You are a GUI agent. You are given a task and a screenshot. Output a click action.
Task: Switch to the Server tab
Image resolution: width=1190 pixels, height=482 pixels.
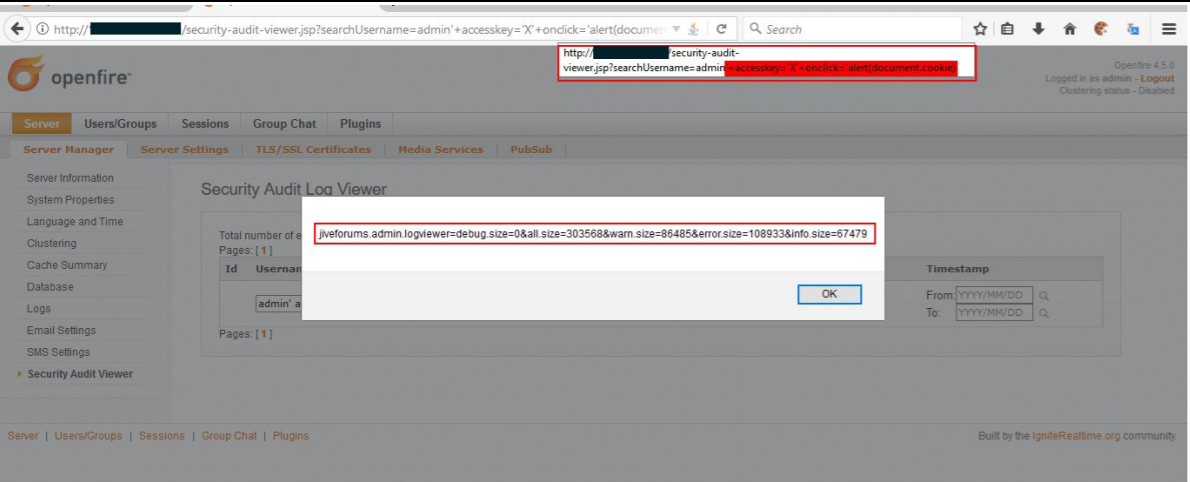(42, 124)
